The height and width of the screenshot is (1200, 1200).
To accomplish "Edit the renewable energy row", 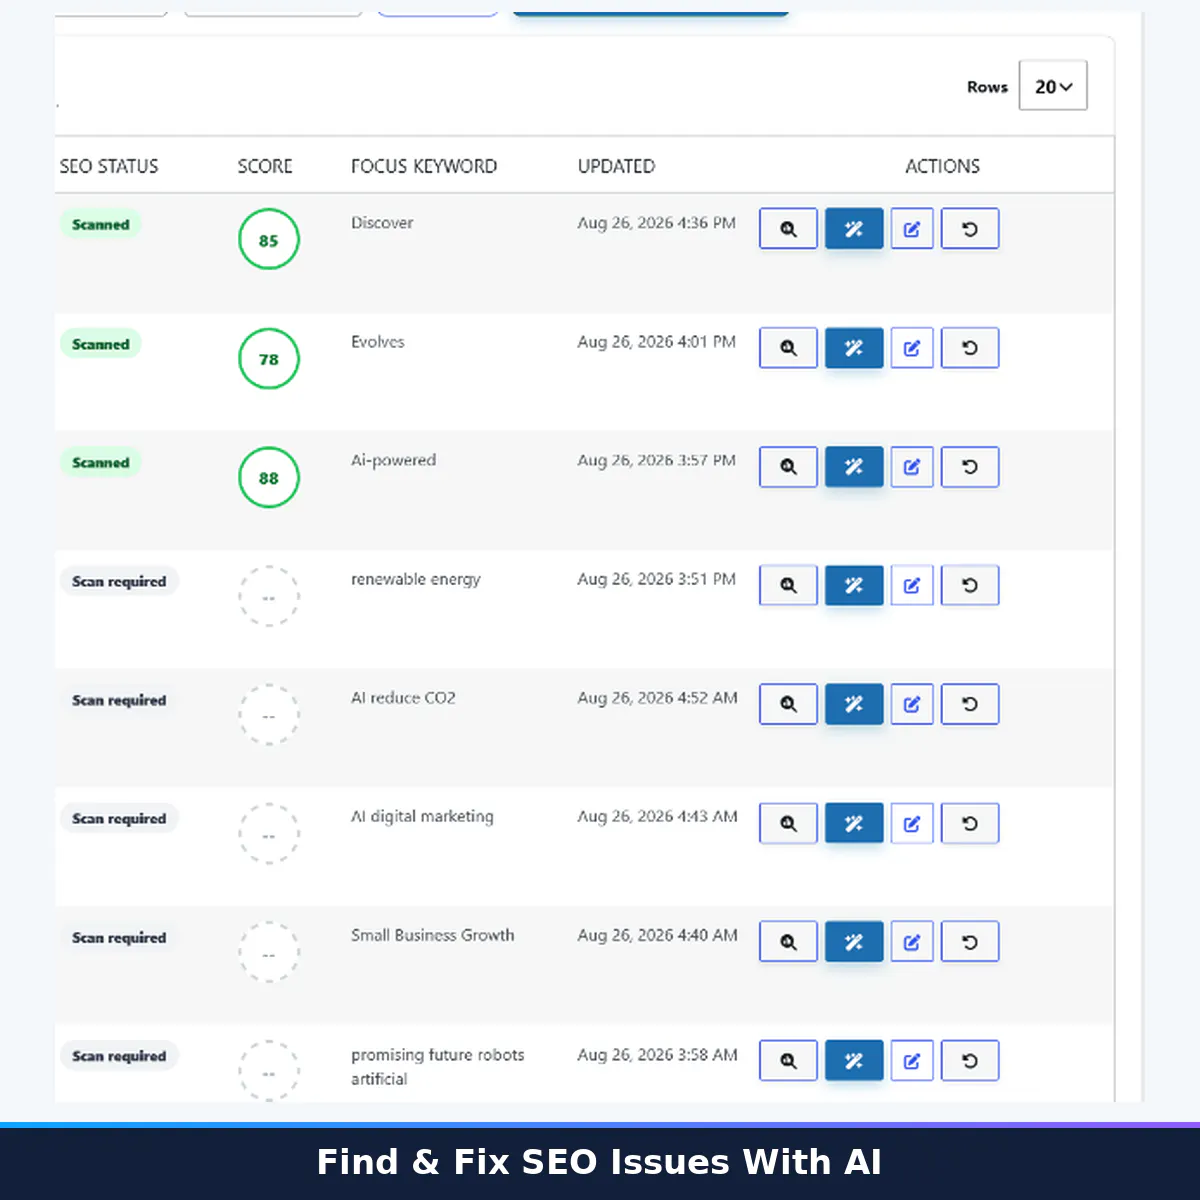I will (x=912, y=585).
